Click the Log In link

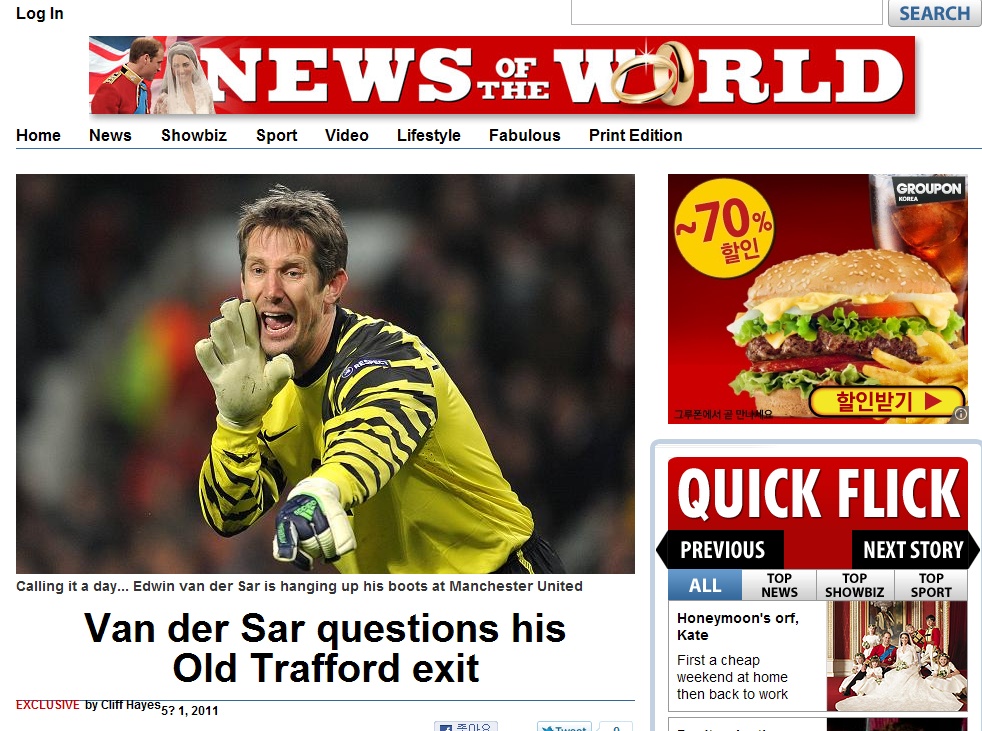[39, 13]
